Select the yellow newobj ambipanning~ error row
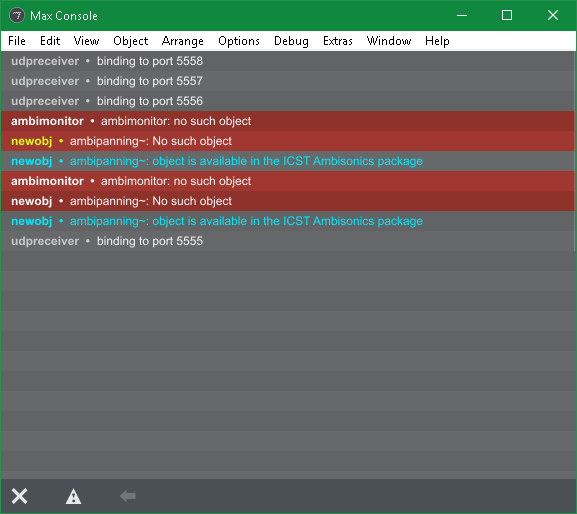 [x=287, y=141]
